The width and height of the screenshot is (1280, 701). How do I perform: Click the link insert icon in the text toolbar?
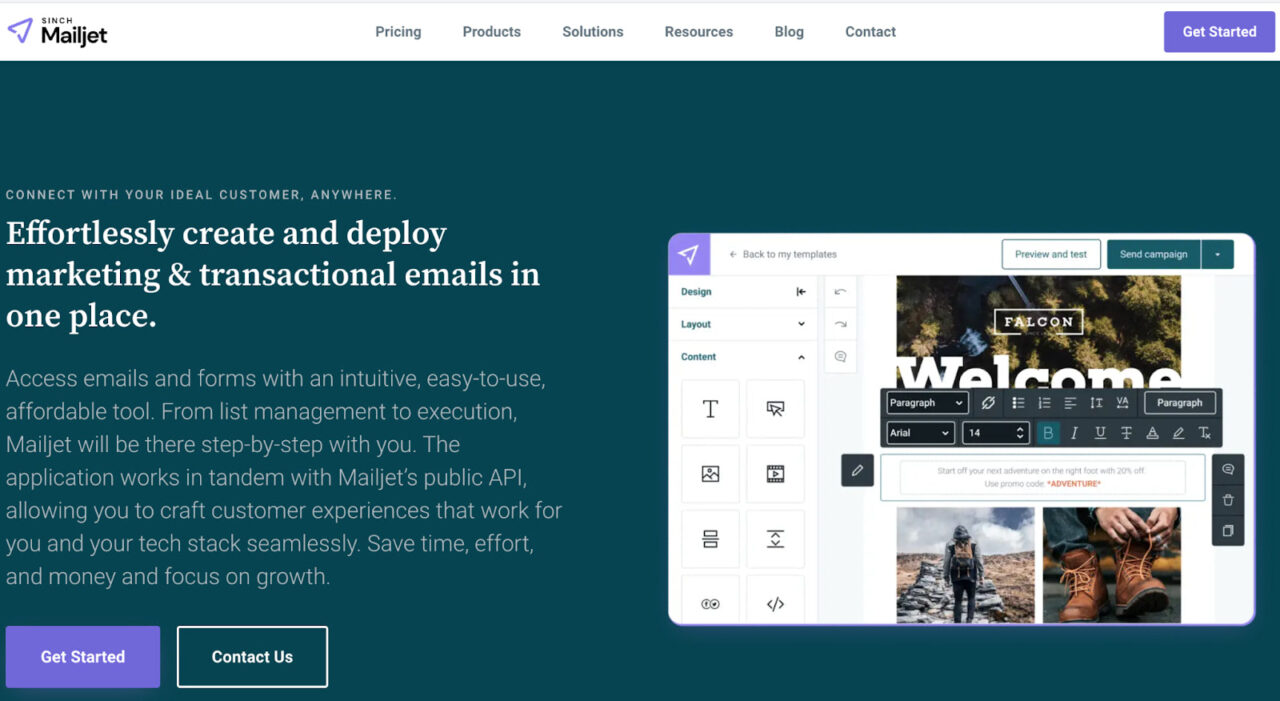click(x=988, y=403)
